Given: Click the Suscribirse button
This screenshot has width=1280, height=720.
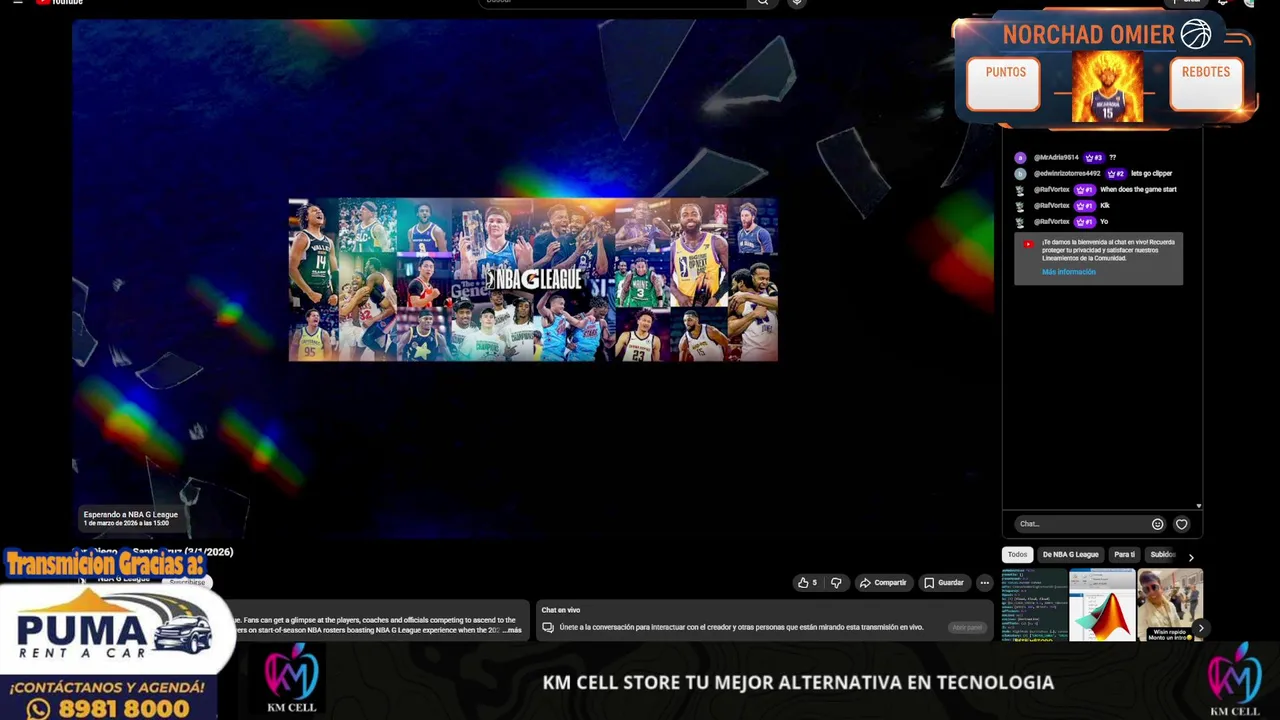Looking at the screenshot, I should click(187, 582).
